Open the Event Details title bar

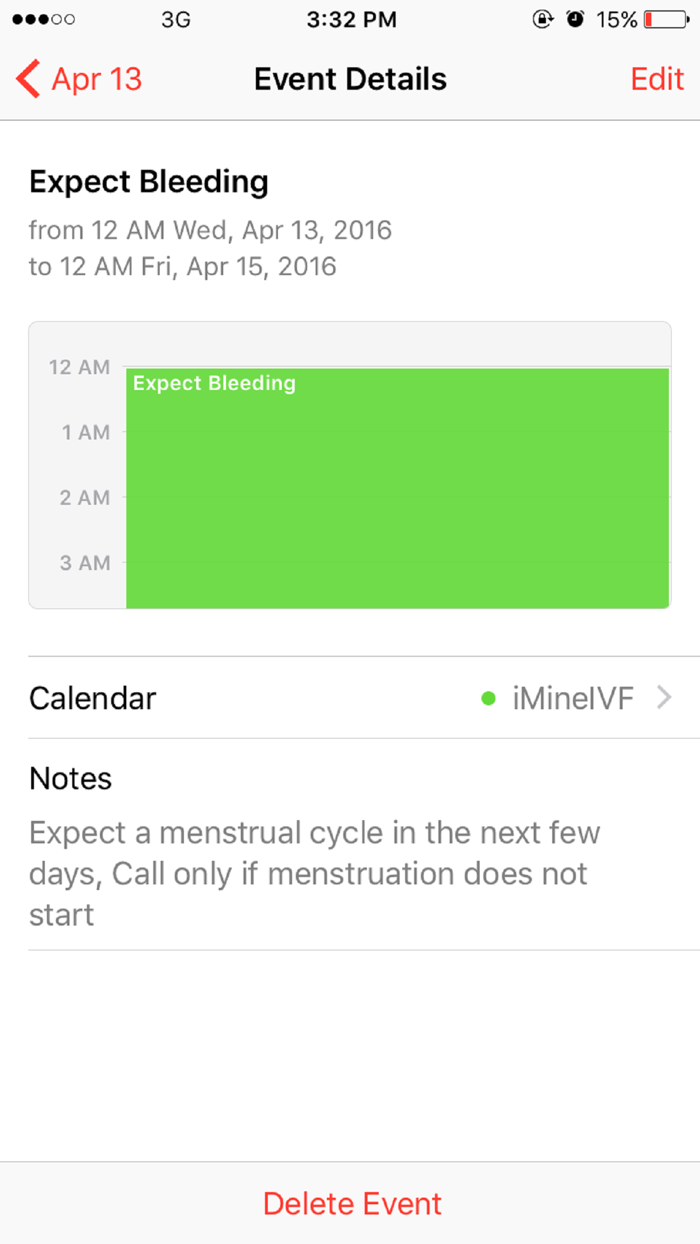tap(350, 79)
